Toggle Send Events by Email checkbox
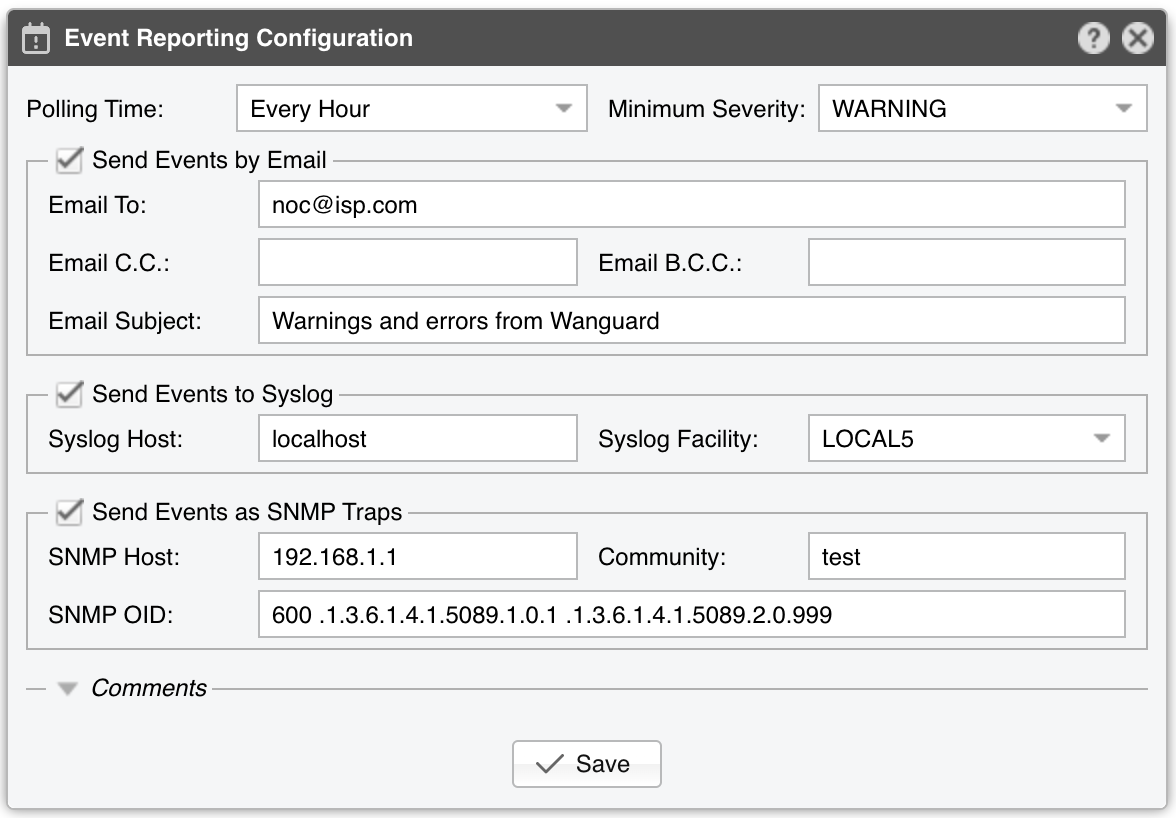The width and height of the screenshot is (1176, 818). pyautogui.click(x=69, y=160)
